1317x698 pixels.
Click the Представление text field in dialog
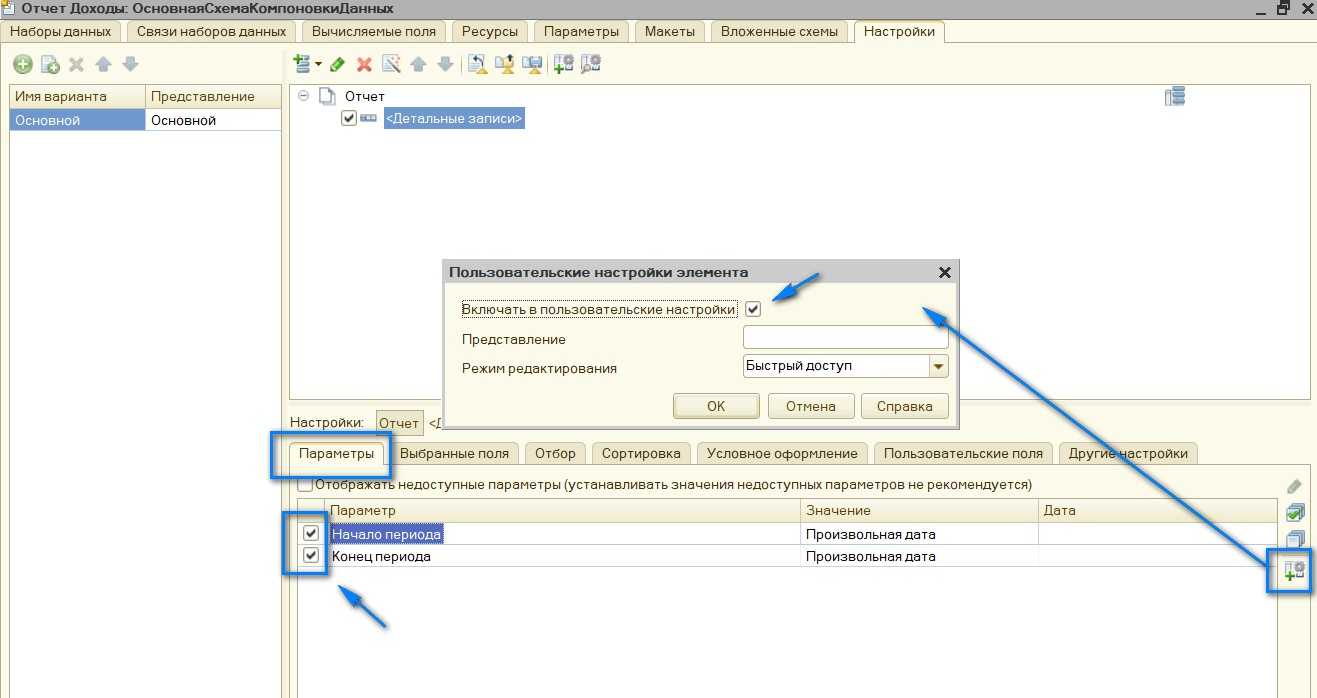pyautogui.click(x=845, y=338)
